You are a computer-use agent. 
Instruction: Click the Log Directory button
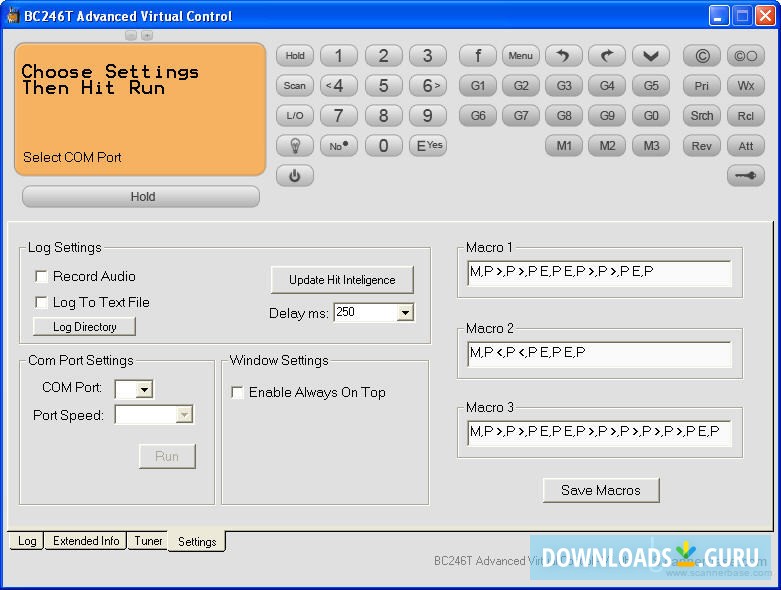[x=85, y=327]
